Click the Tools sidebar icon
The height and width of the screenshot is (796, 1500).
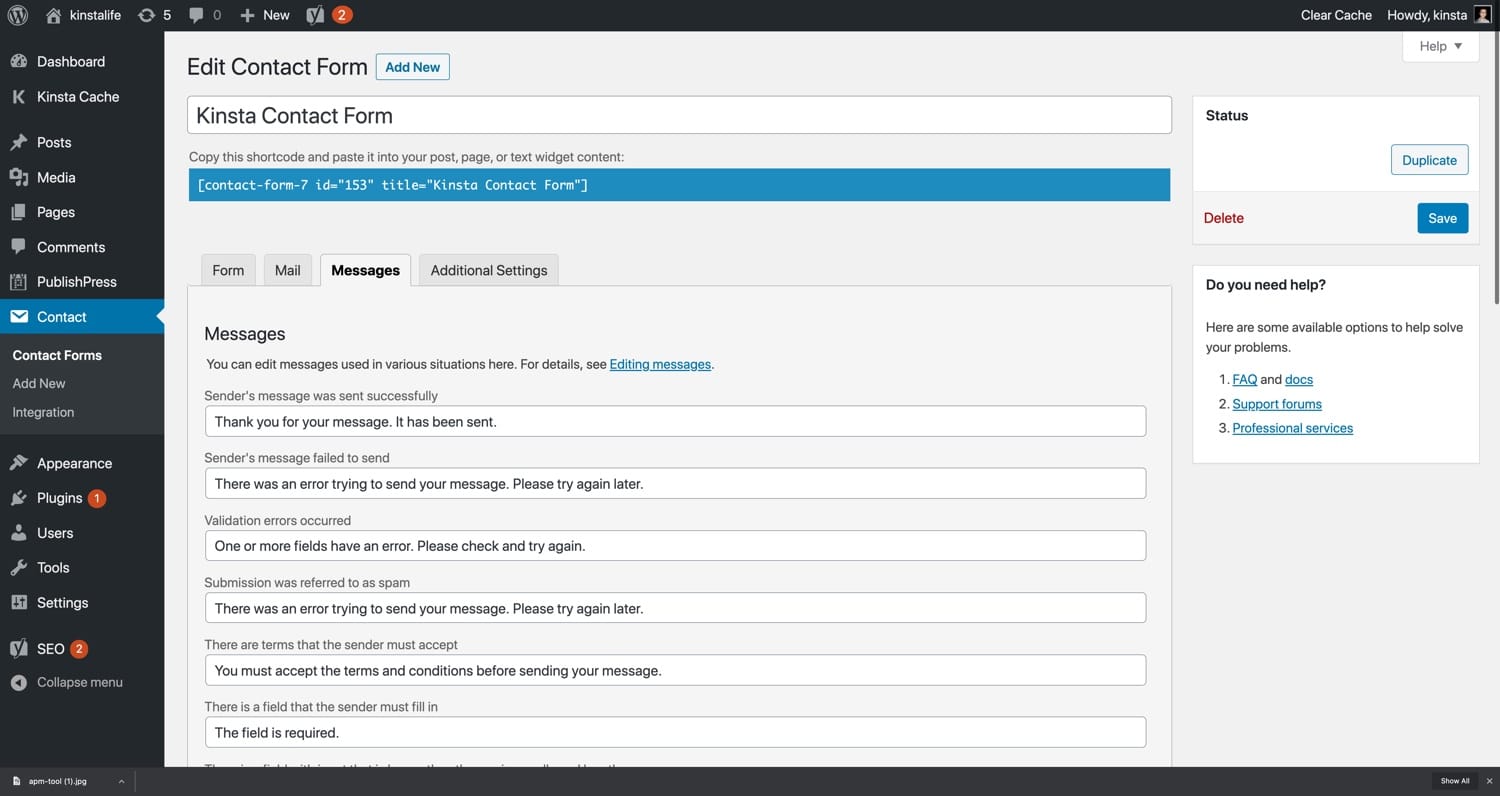point(20,568)
